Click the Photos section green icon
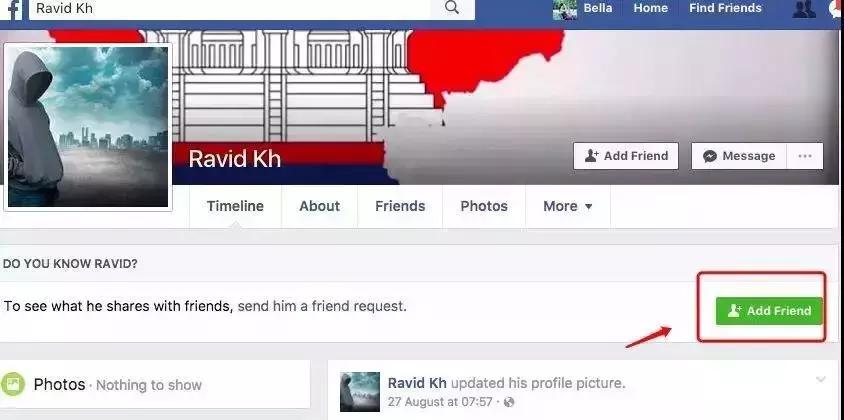Image resolution: width=844 pixels, height=420 pixels. tap(13, 384)
